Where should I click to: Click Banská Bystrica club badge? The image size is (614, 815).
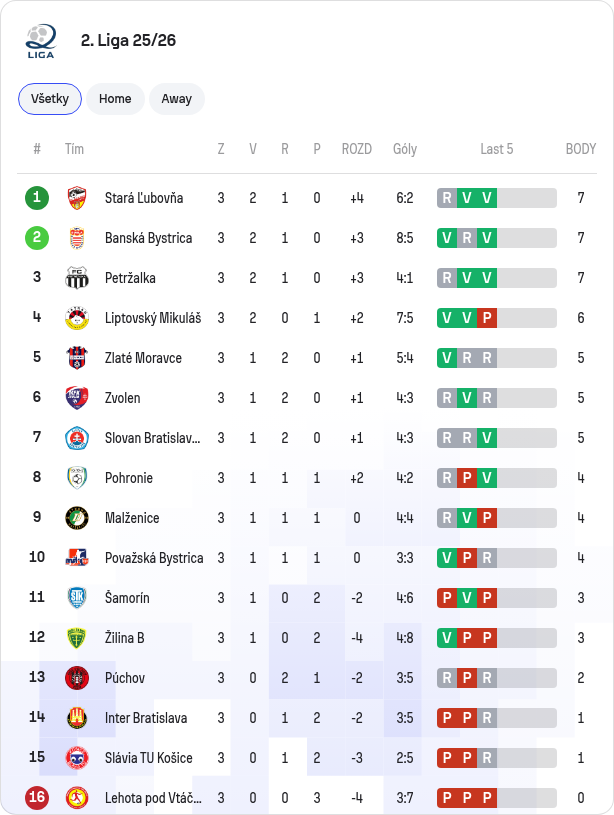click(77, 238)
